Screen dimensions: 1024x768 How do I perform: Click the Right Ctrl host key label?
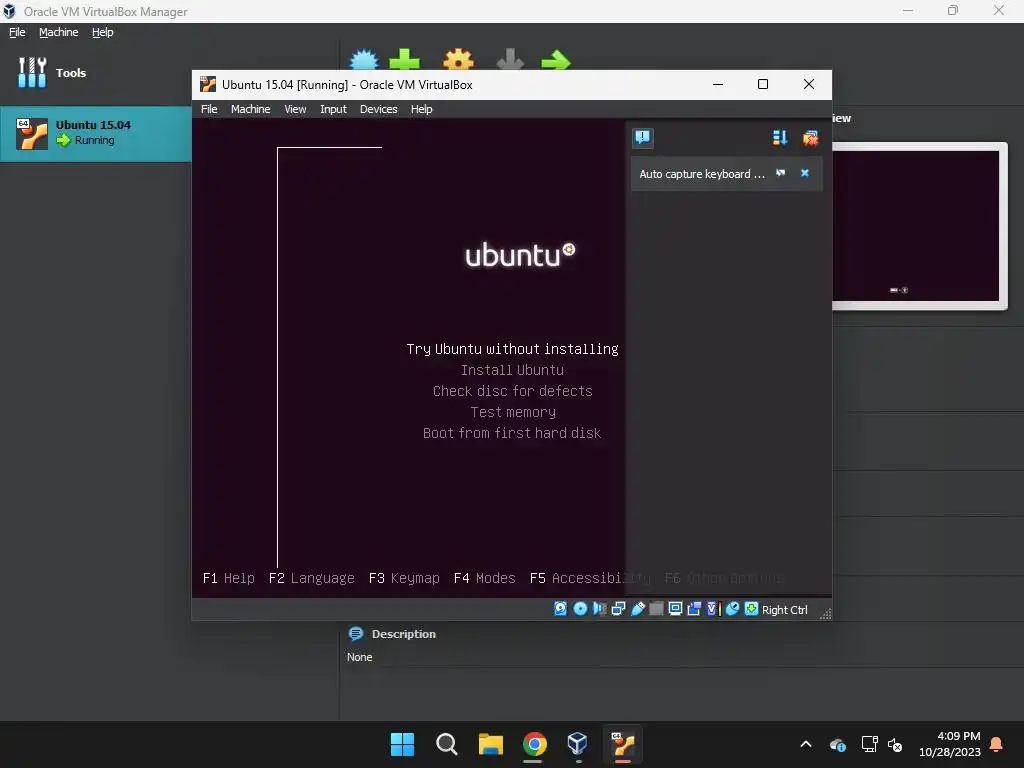click(x=784, y=609)
